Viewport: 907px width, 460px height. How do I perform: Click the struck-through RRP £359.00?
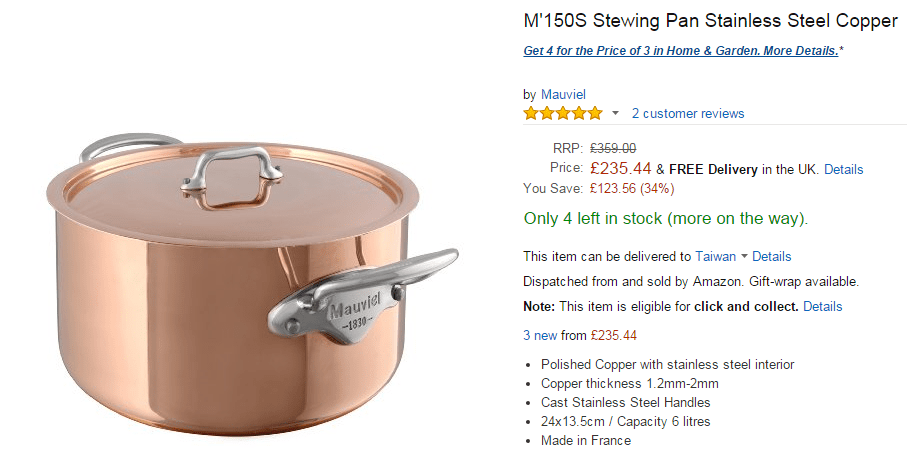[613, 149]
